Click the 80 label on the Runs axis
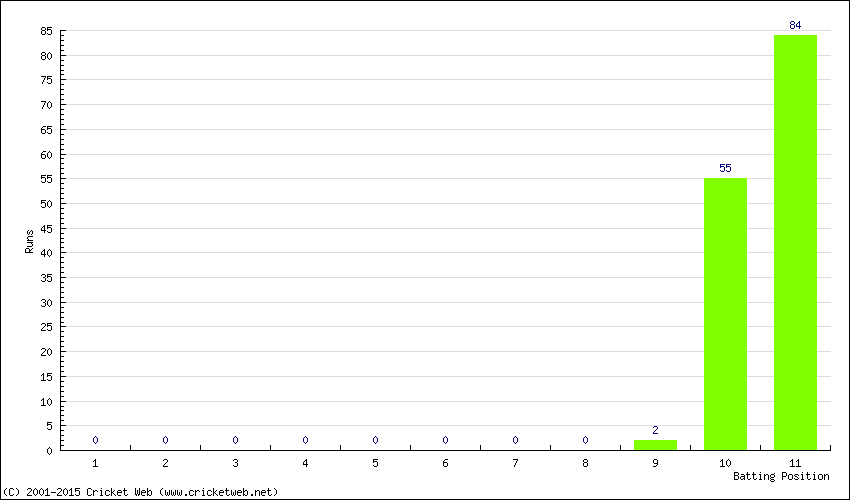Image resolution: width=850 pixels, height=500 pixels. click(46, 56)
